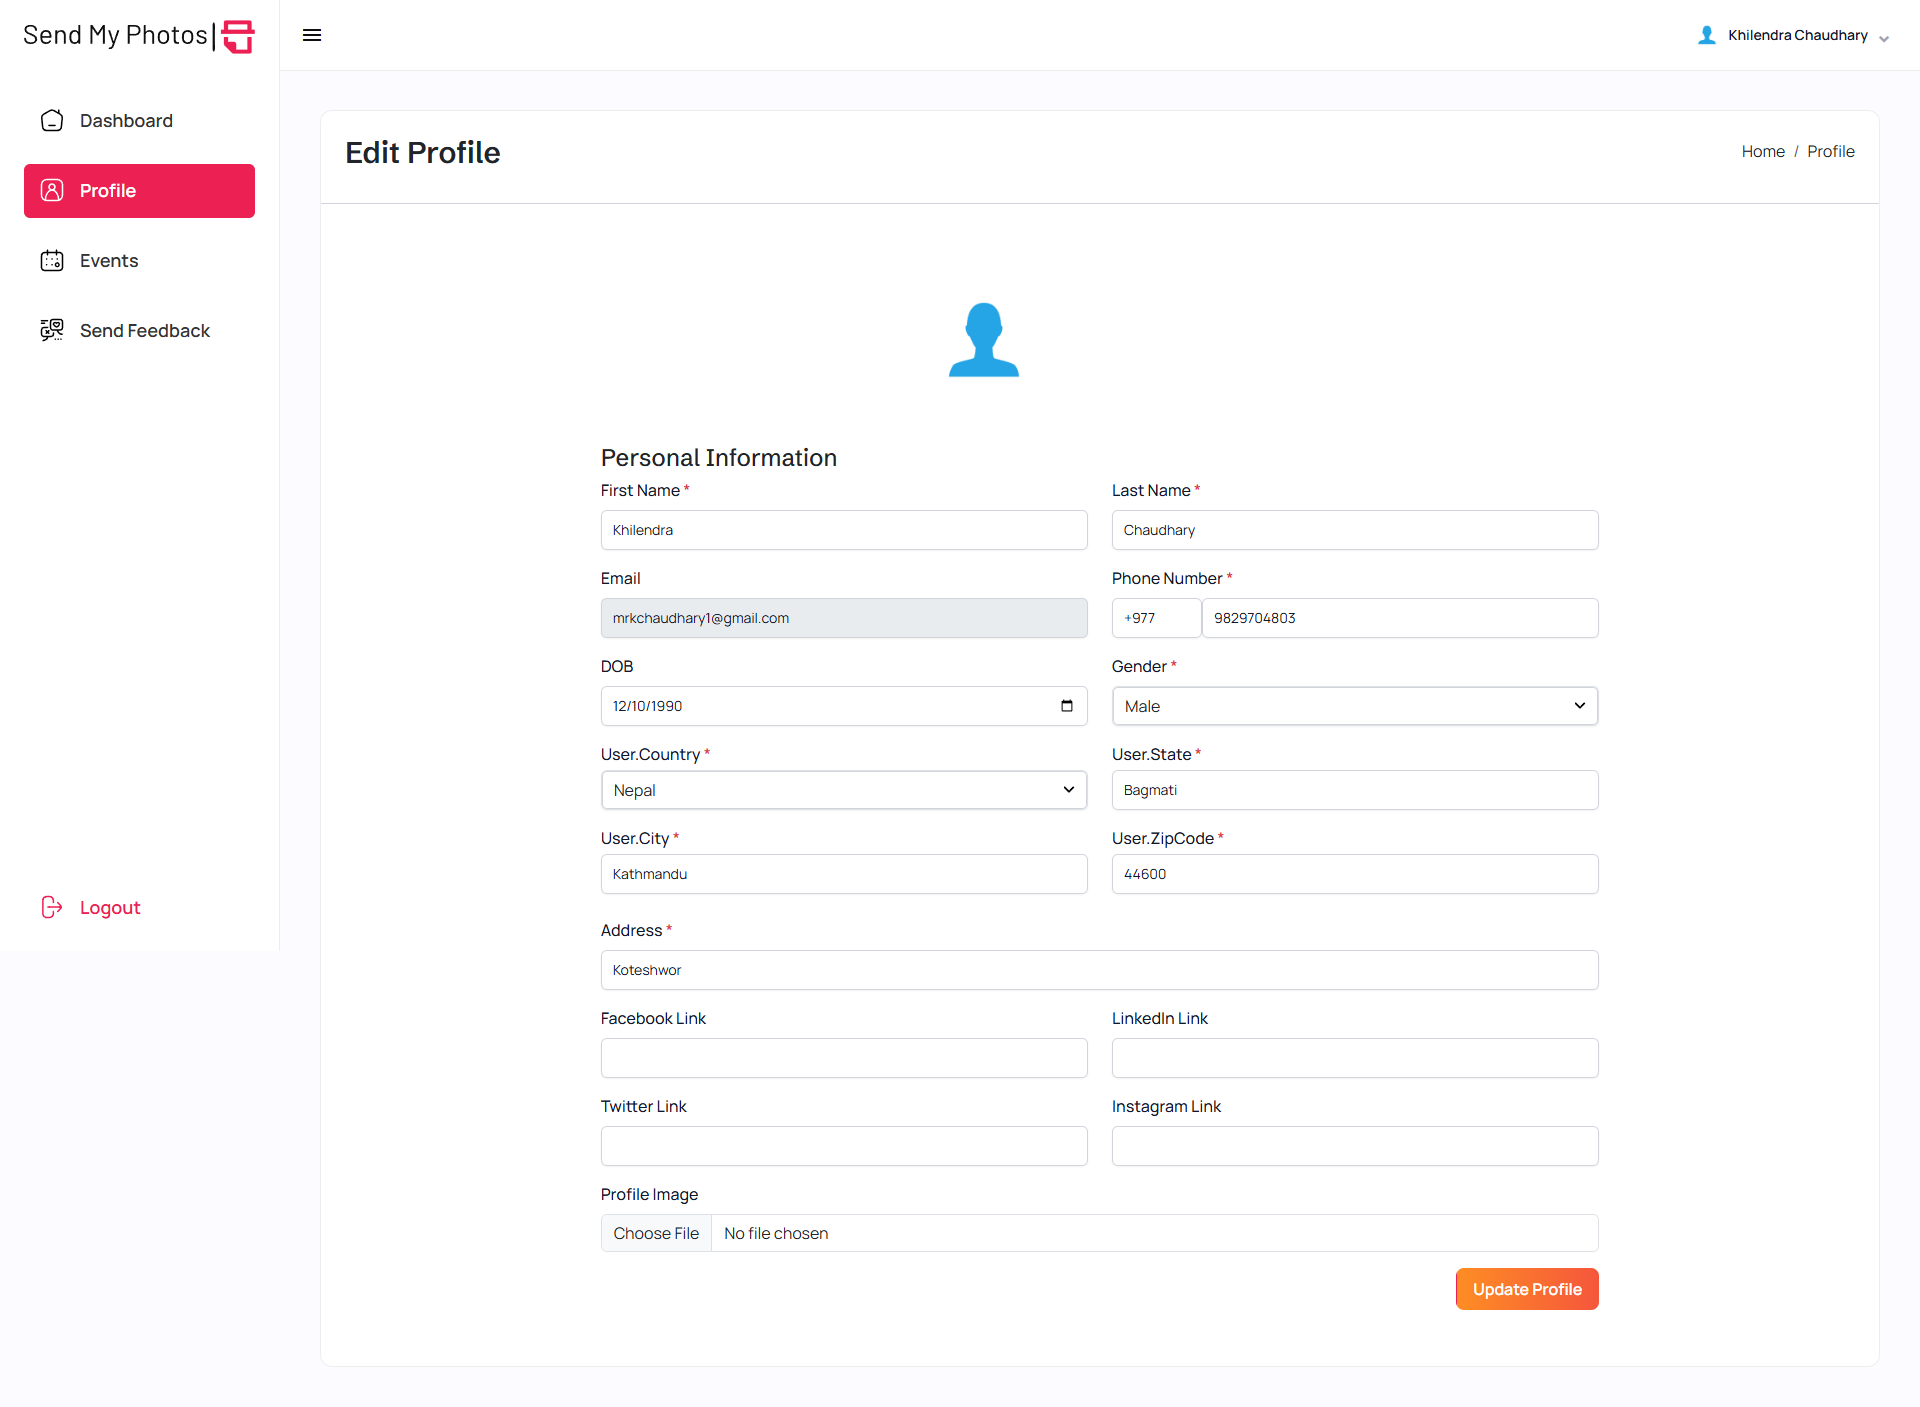Image resolution: width=1920 pixels, height=1407 pixels.
Task: Click the blue profile avatar image
Action: click(983, 340)
